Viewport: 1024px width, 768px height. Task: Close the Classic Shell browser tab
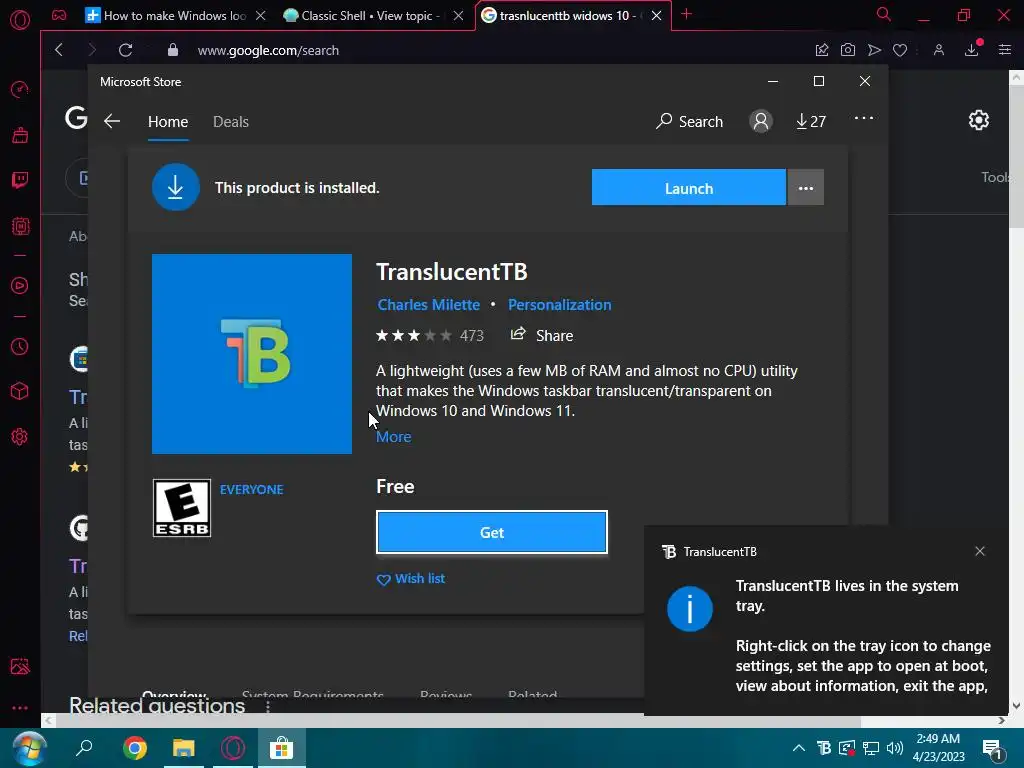click(x=458, y=16)
